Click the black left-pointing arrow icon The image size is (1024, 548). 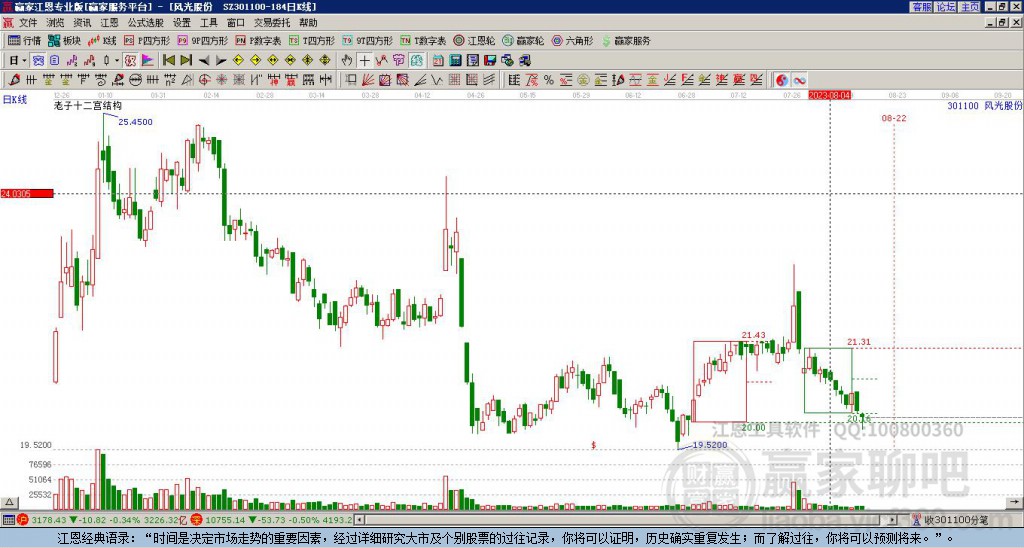[x=204, y=61]
